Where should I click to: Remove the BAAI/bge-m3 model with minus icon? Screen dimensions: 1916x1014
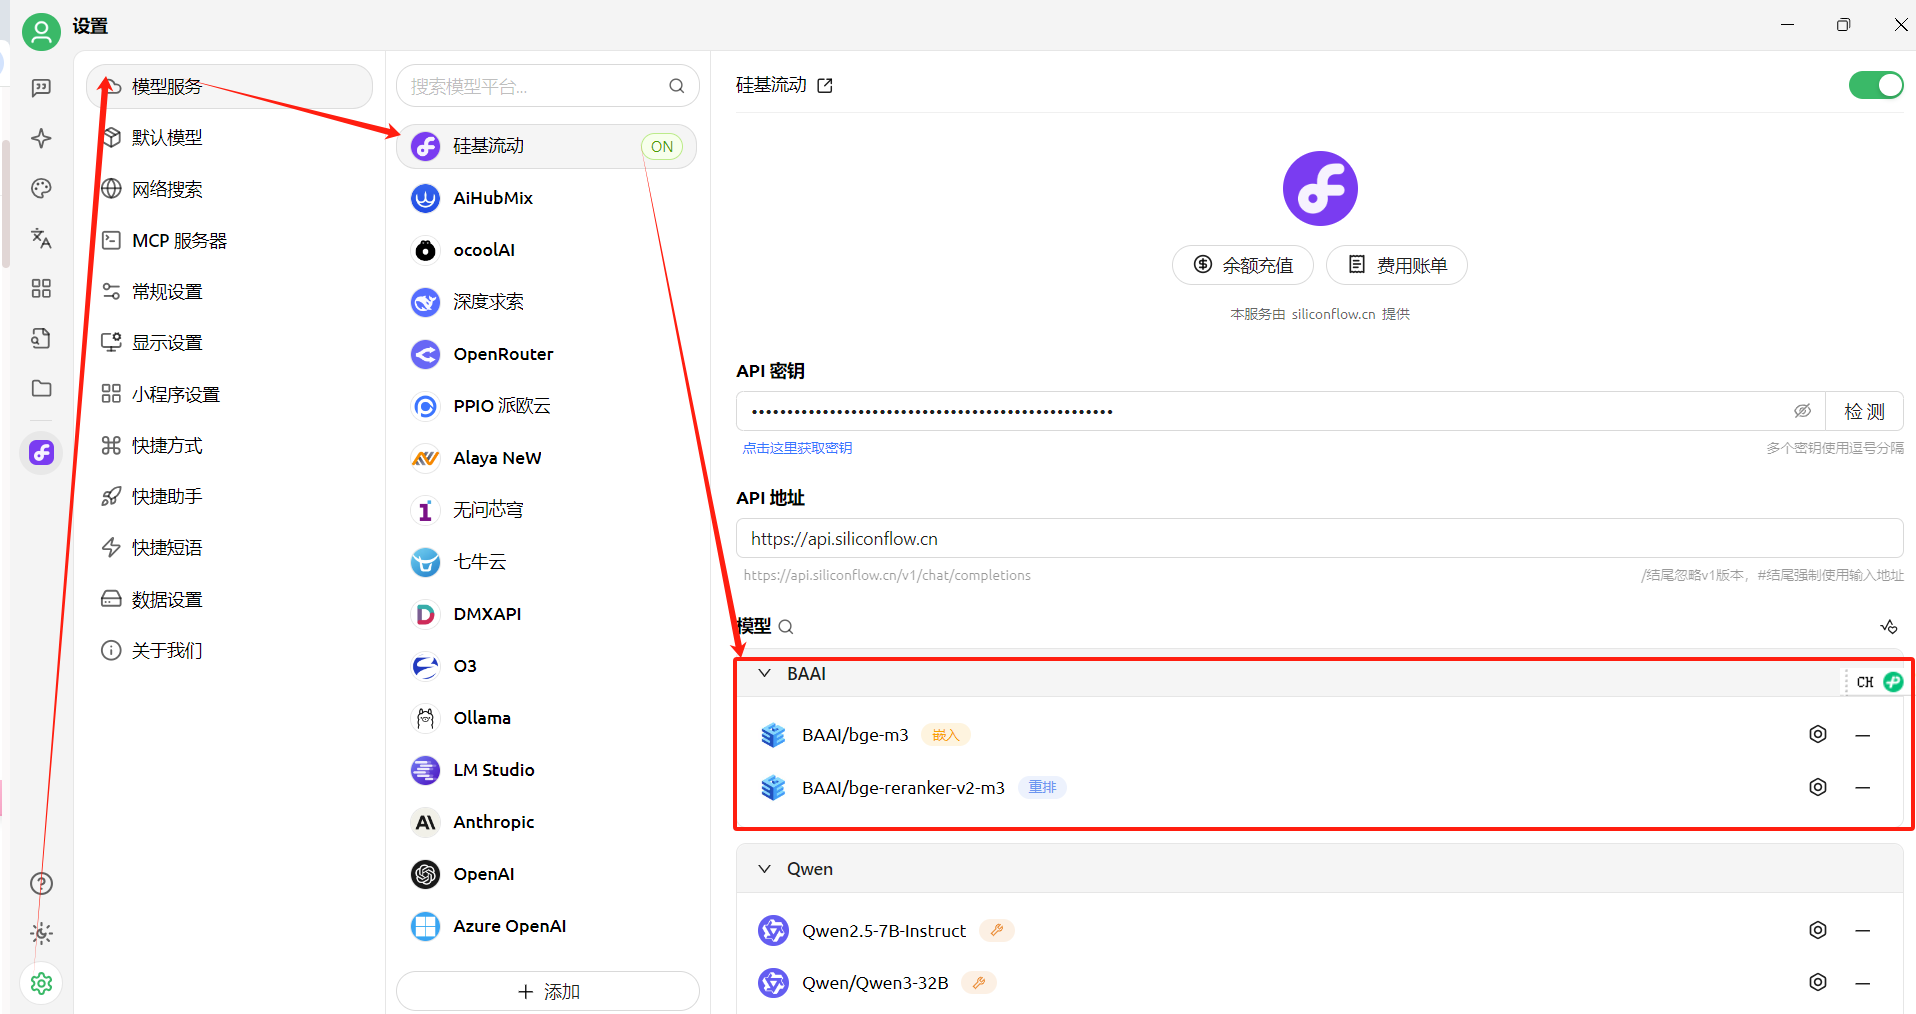(1863, 735)
